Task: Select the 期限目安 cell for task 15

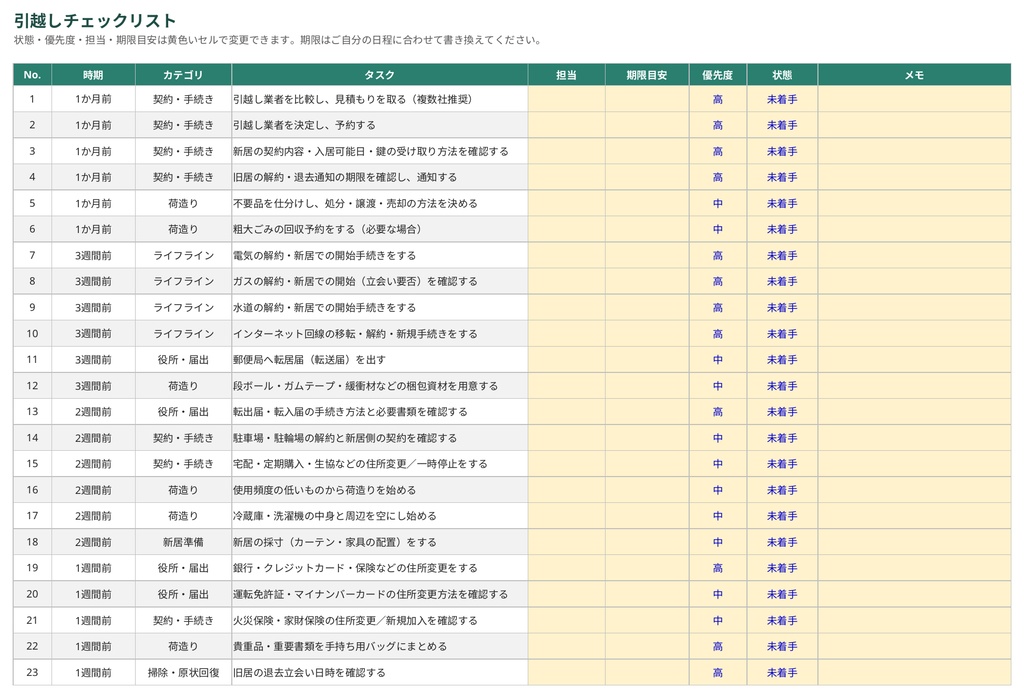Action: coord(647,464)
